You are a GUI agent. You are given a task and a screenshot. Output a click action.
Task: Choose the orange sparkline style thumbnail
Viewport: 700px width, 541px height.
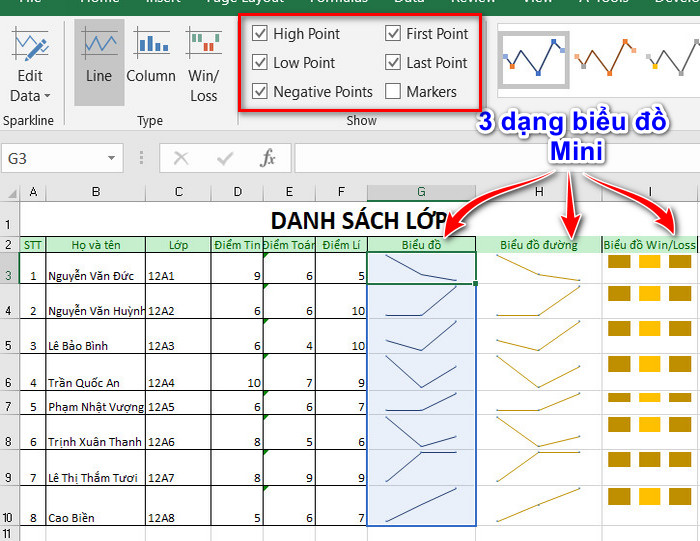click(x=606, y=58)
